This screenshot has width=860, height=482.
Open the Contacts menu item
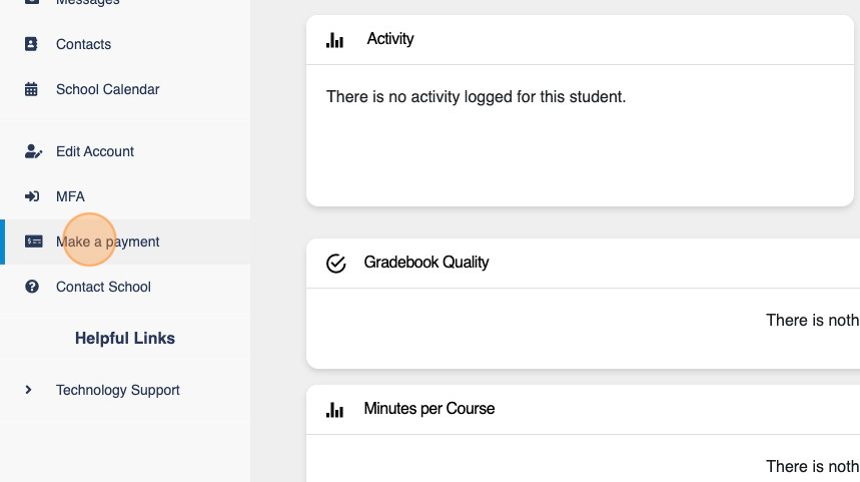[x=83, y=44]
